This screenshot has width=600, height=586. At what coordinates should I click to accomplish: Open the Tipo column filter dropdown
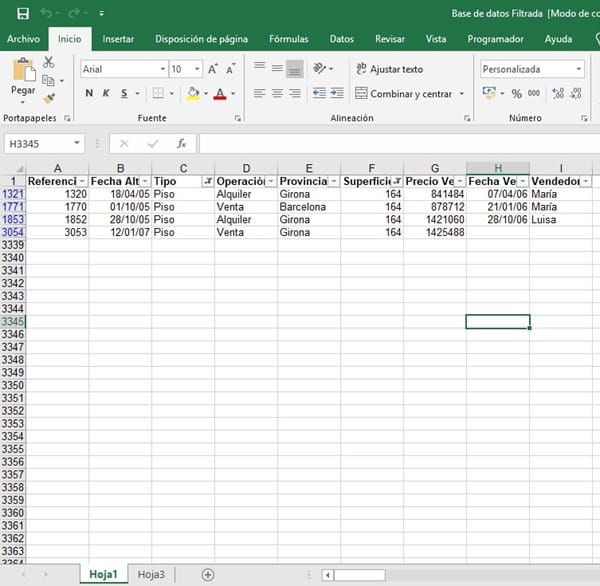point(207,181)
